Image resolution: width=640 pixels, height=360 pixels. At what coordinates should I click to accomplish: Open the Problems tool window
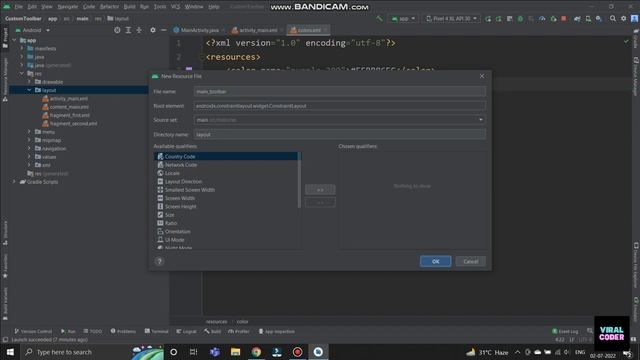pyautogui.click(x=123, y=331)
